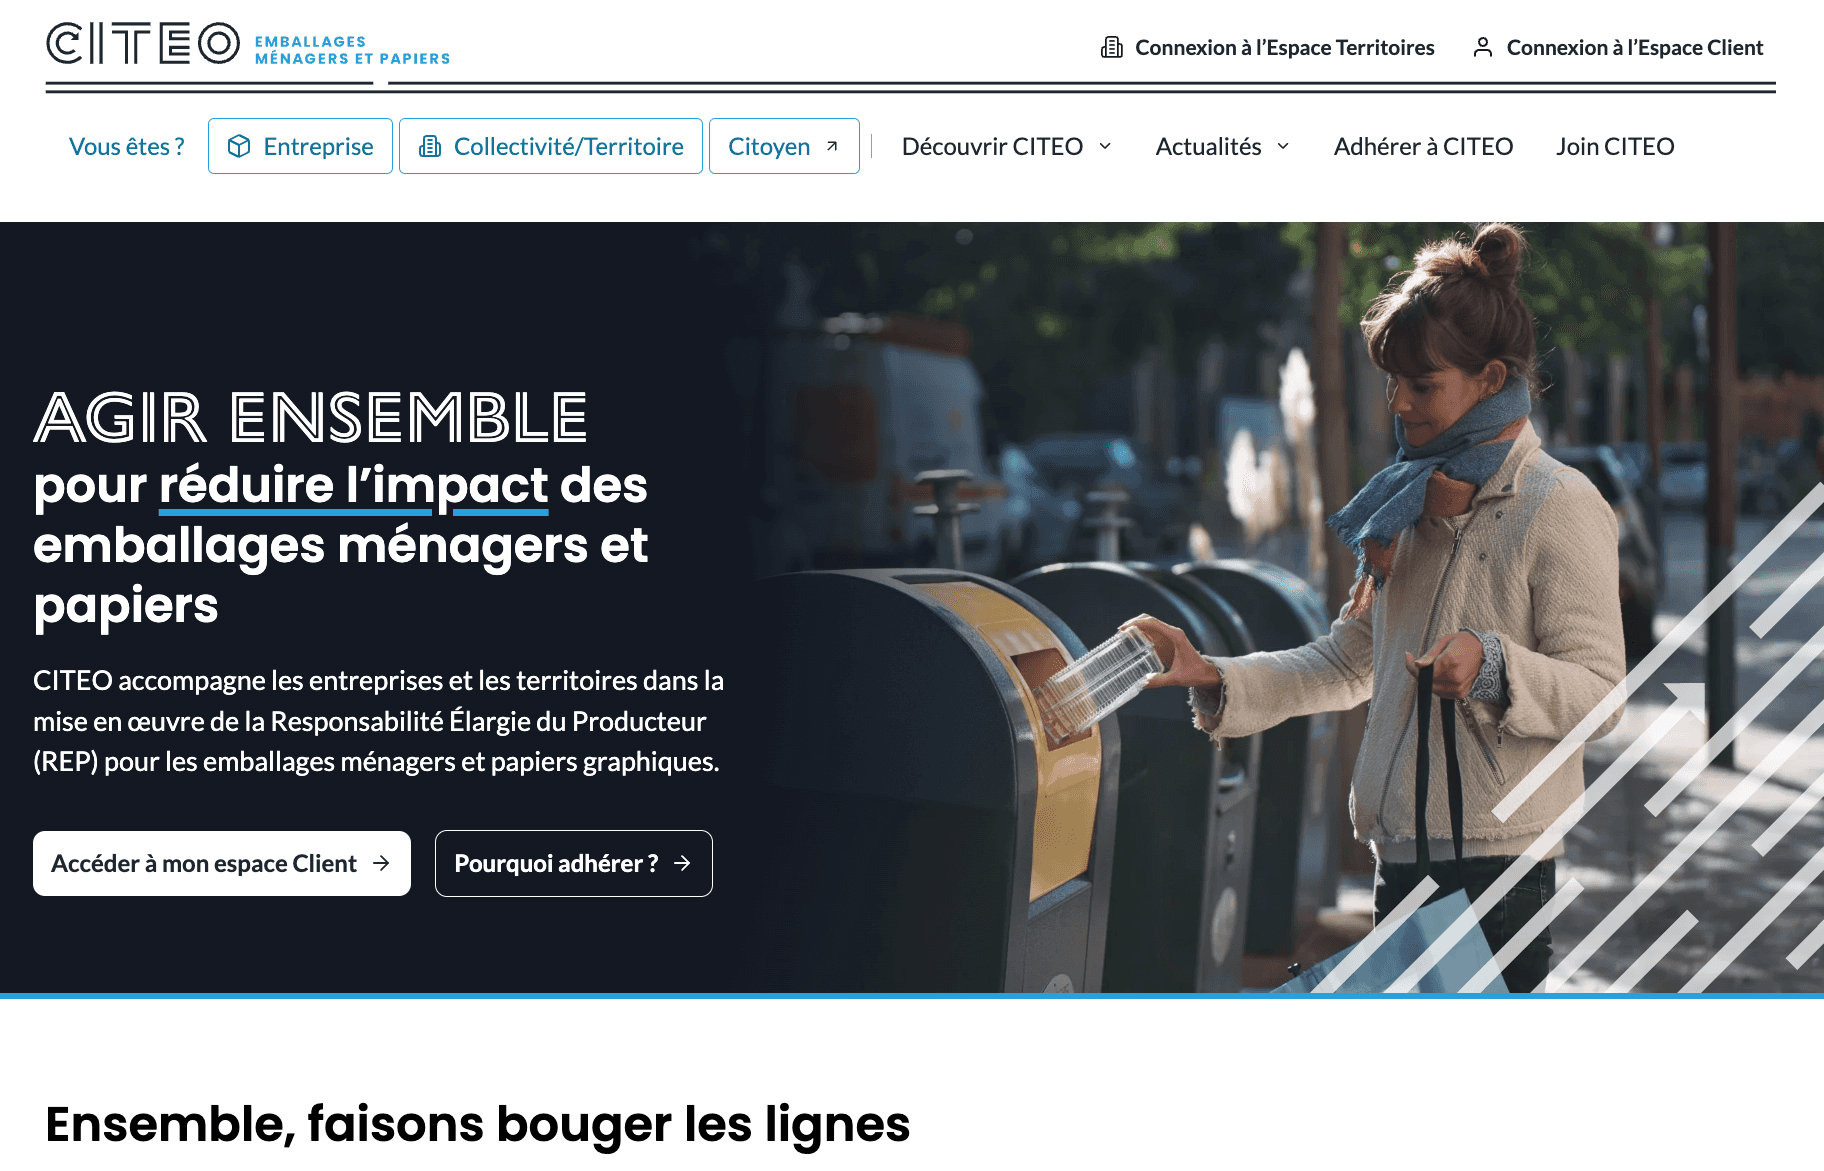Click the cube icon on Entreprise button
Viewport: 1824px width, 1171px height.
click(x=239, y=146)
